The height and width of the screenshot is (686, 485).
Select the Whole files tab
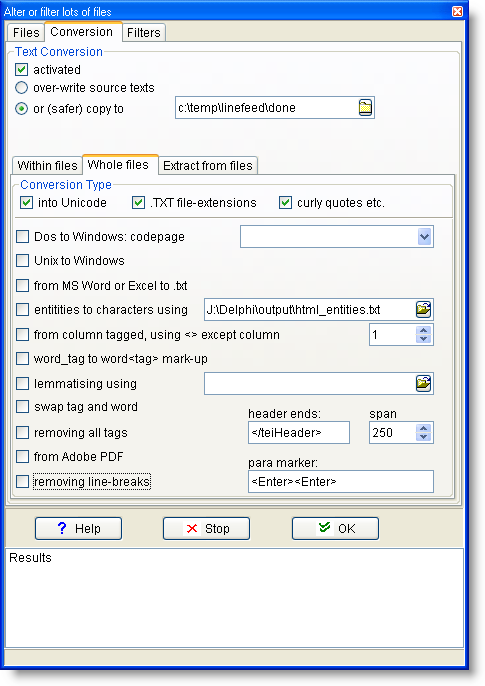coord(118,165)
